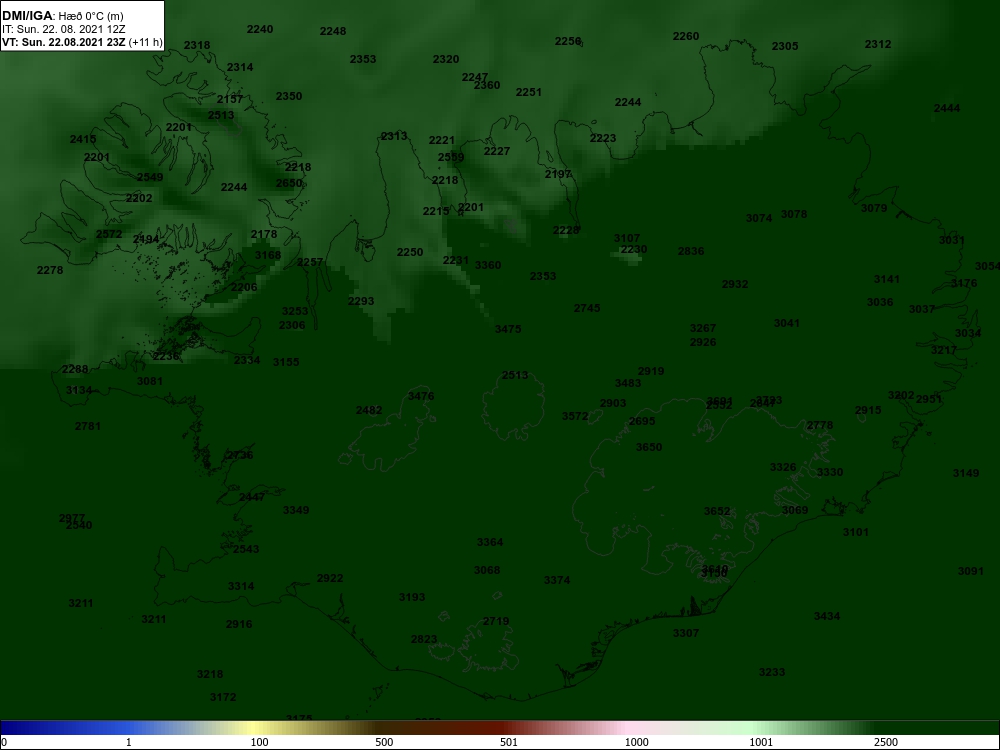Select the 2482 value
The image size is (1000, 750).
pyautogui.click(x=369, y=410)
